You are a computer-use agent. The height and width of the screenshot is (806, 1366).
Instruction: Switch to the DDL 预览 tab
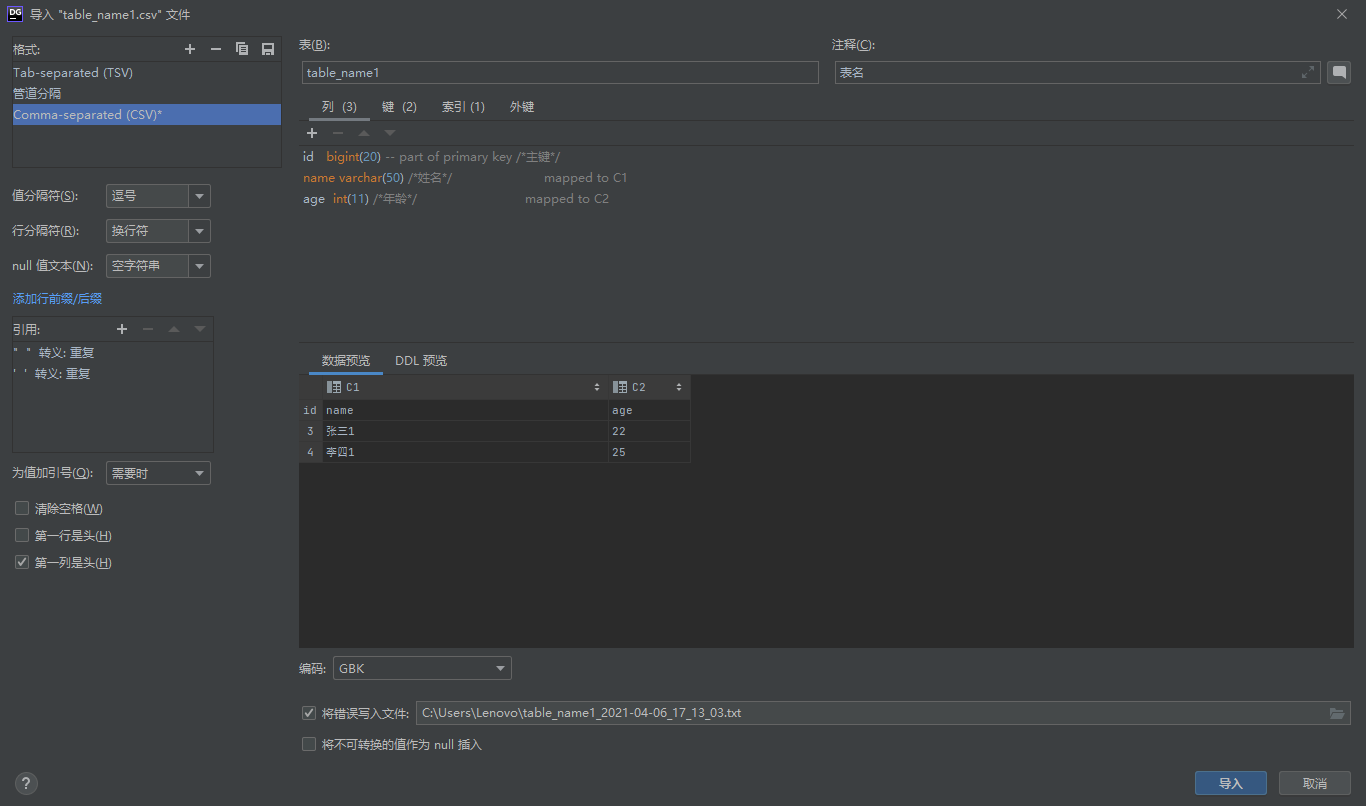click(x=420, y=360)
